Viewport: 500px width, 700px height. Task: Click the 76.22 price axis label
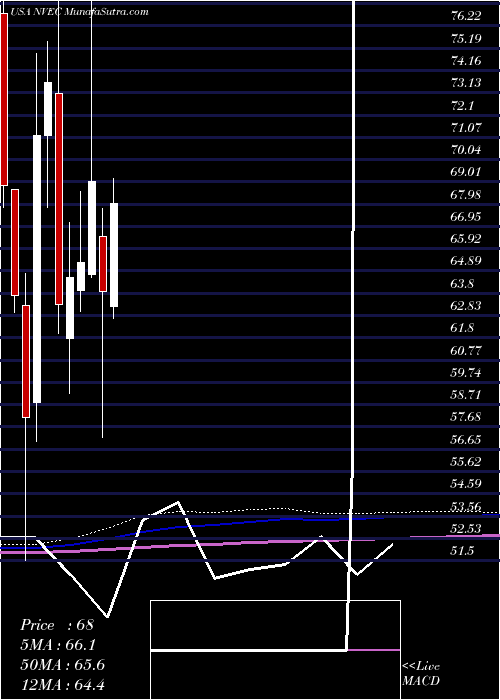(x=466, y=16)
